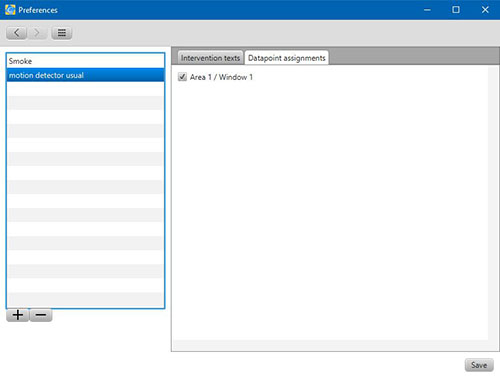Click the vertical scrollbar of the assignments panel
Screen dimensions: 500x378
click(493, 203)
